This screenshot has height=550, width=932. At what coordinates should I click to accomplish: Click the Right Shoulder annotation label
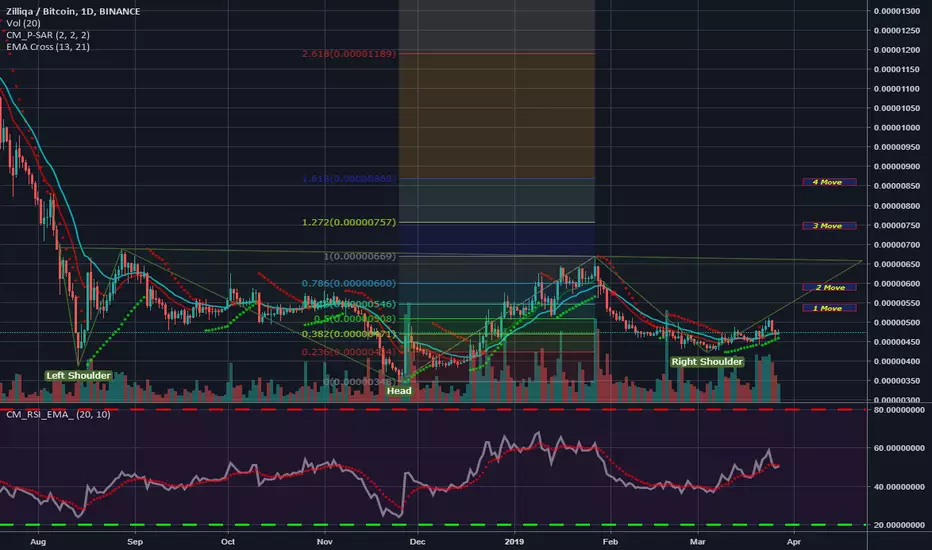(x=707, y=362)
